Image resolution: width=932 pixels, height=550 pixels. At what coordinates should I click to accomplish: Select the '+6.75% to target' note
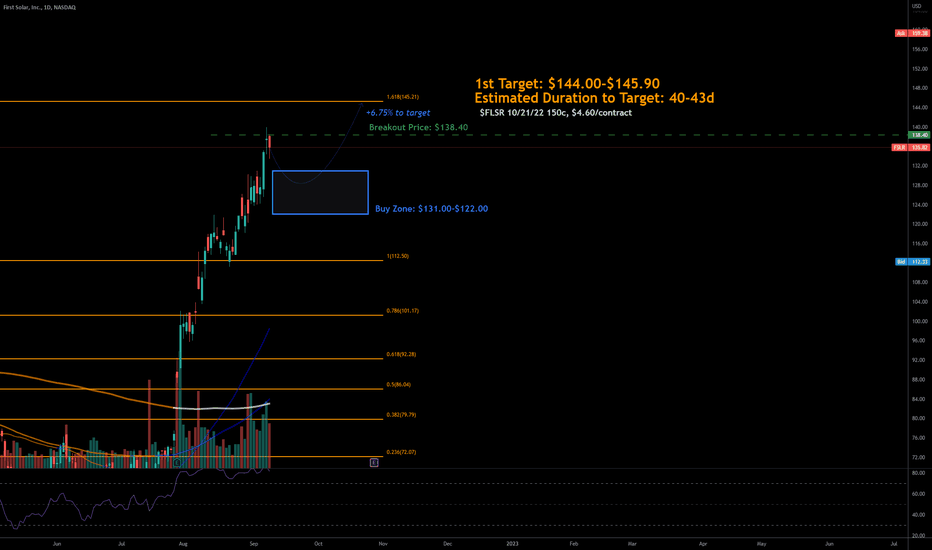398,112
